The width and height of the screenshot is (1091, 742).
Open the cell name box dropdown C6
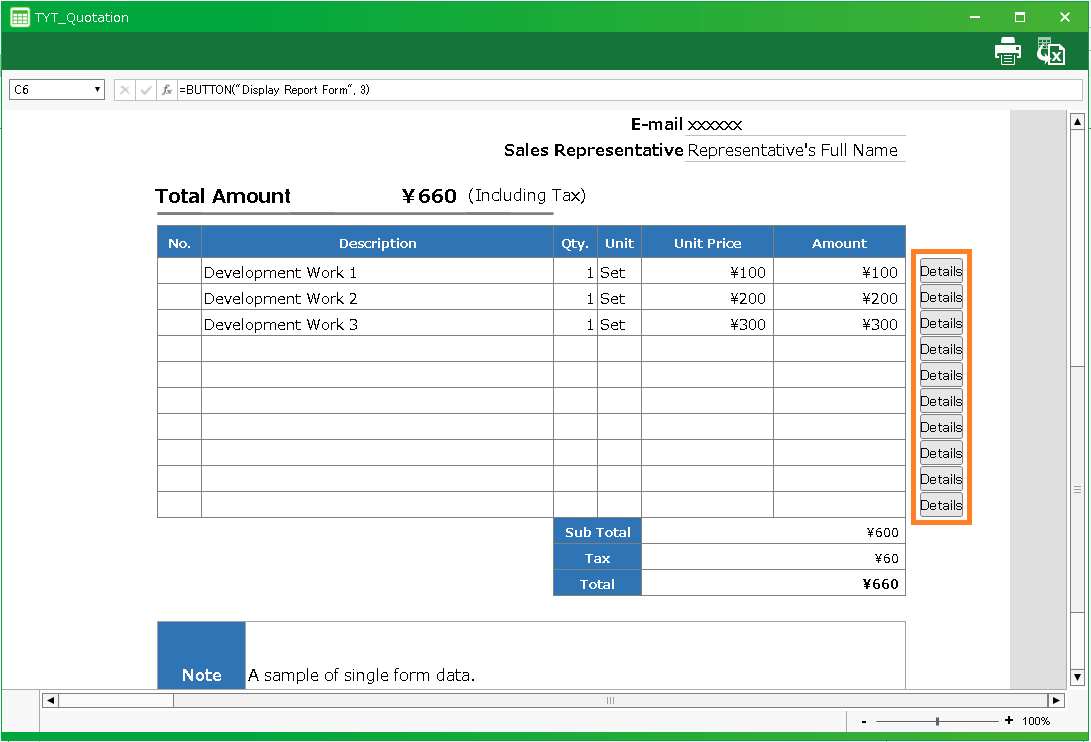pyautogui.click(x=97, y=90)
